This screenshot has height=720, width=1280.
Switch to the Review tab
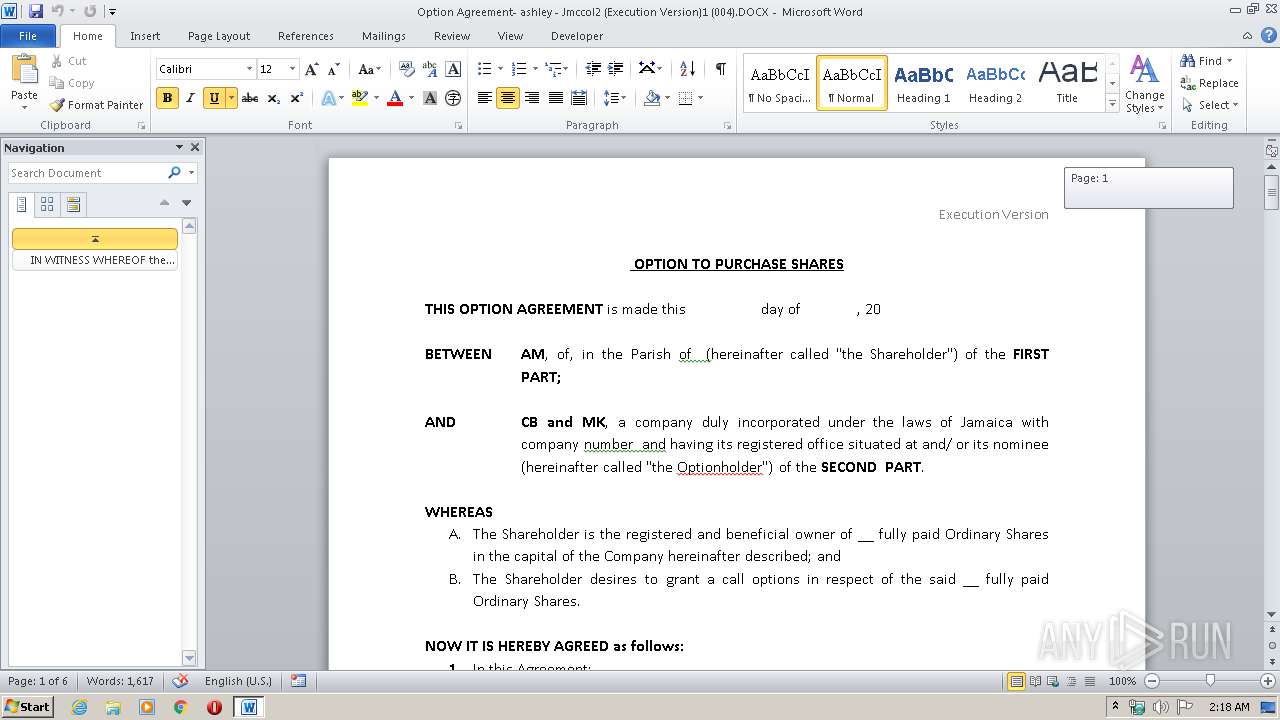452,36
